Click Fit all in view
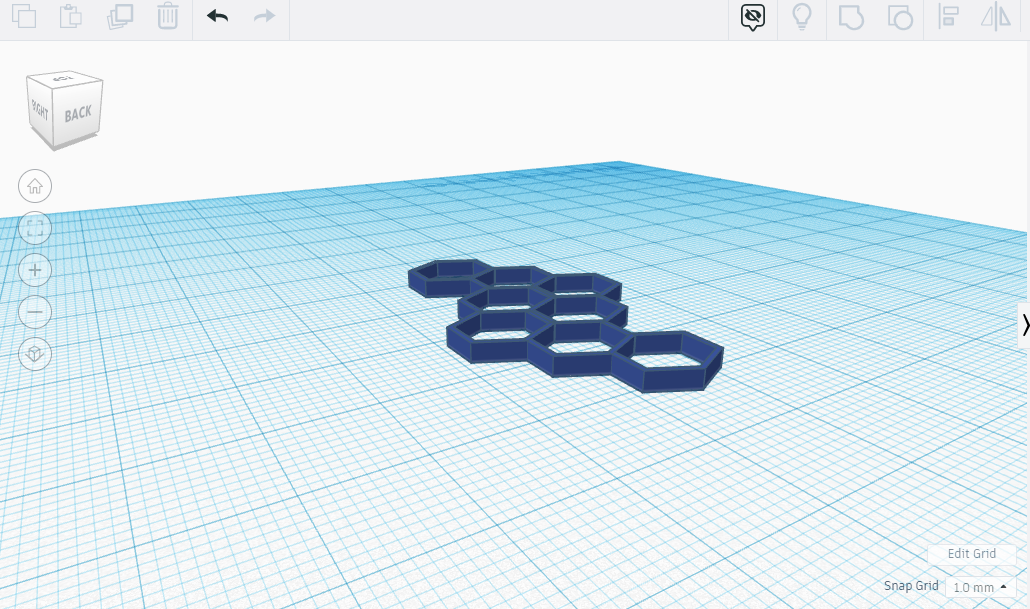Screen dimensions: 1030x609 tap(35, 228)
